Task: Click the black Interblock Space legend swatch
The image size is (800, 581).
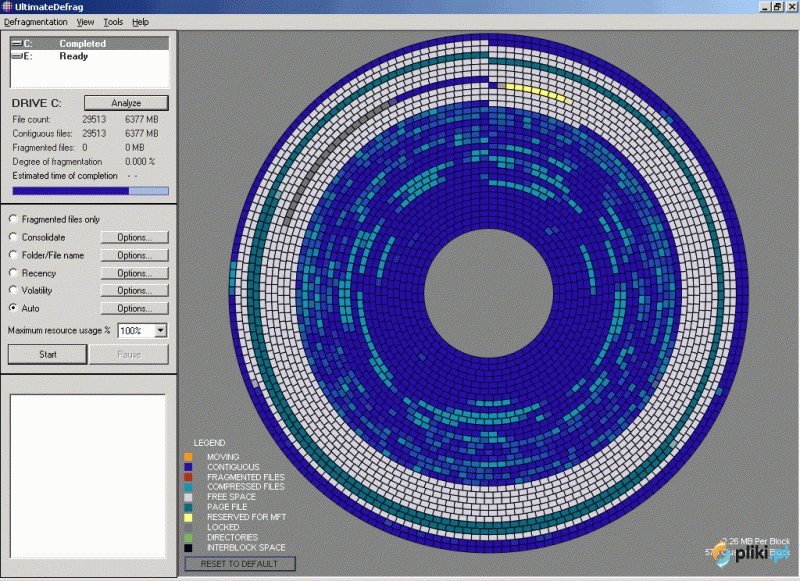Action: coord(188,548)
